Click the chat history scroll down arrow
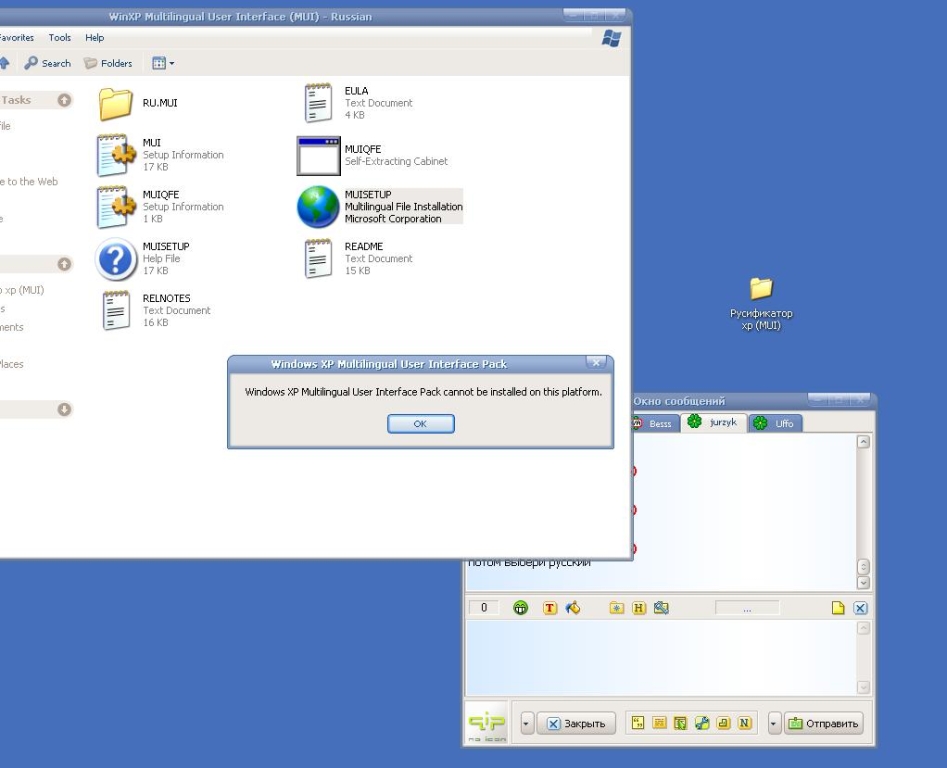The height and width of the screenshot is (768, 947). 864,583
